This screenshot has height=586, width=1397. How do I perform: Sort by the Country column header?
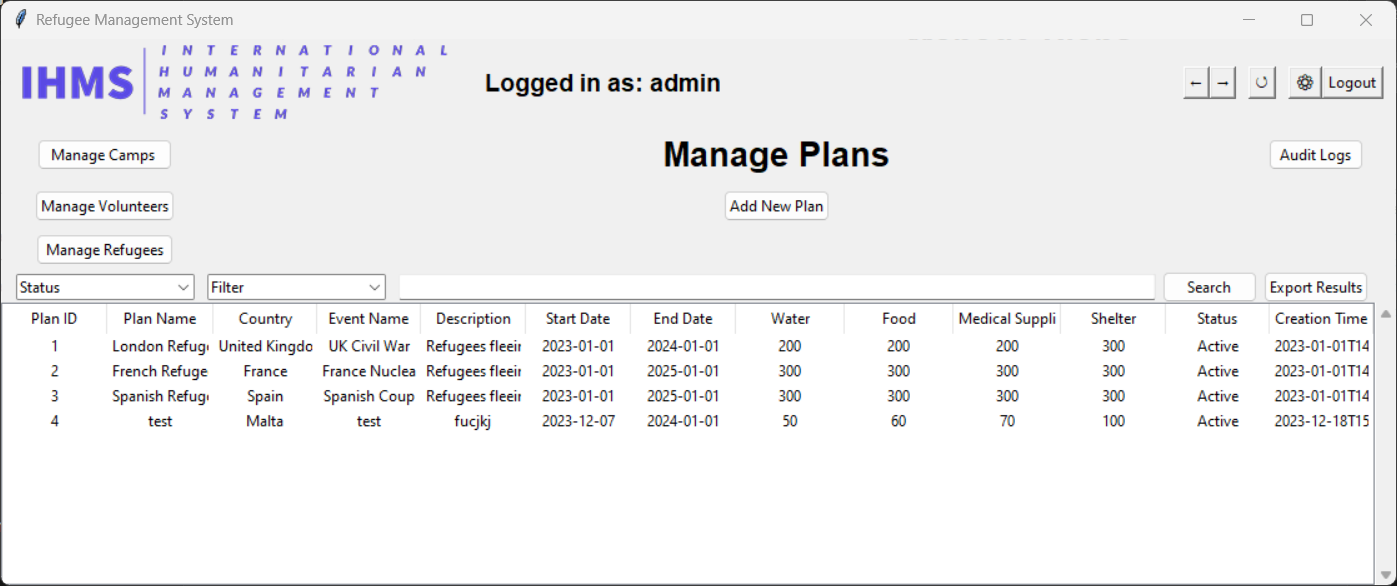[265, 319]
